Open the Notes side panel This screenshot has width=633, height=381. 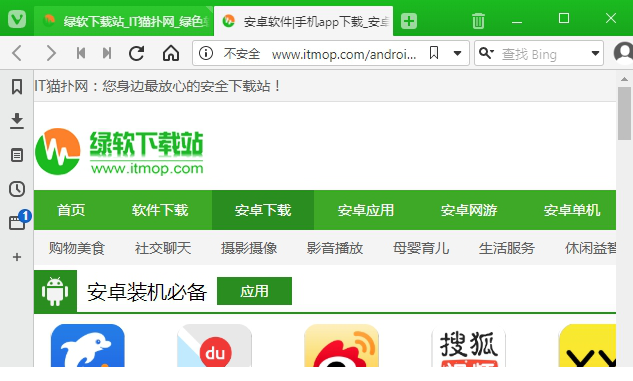17,155
